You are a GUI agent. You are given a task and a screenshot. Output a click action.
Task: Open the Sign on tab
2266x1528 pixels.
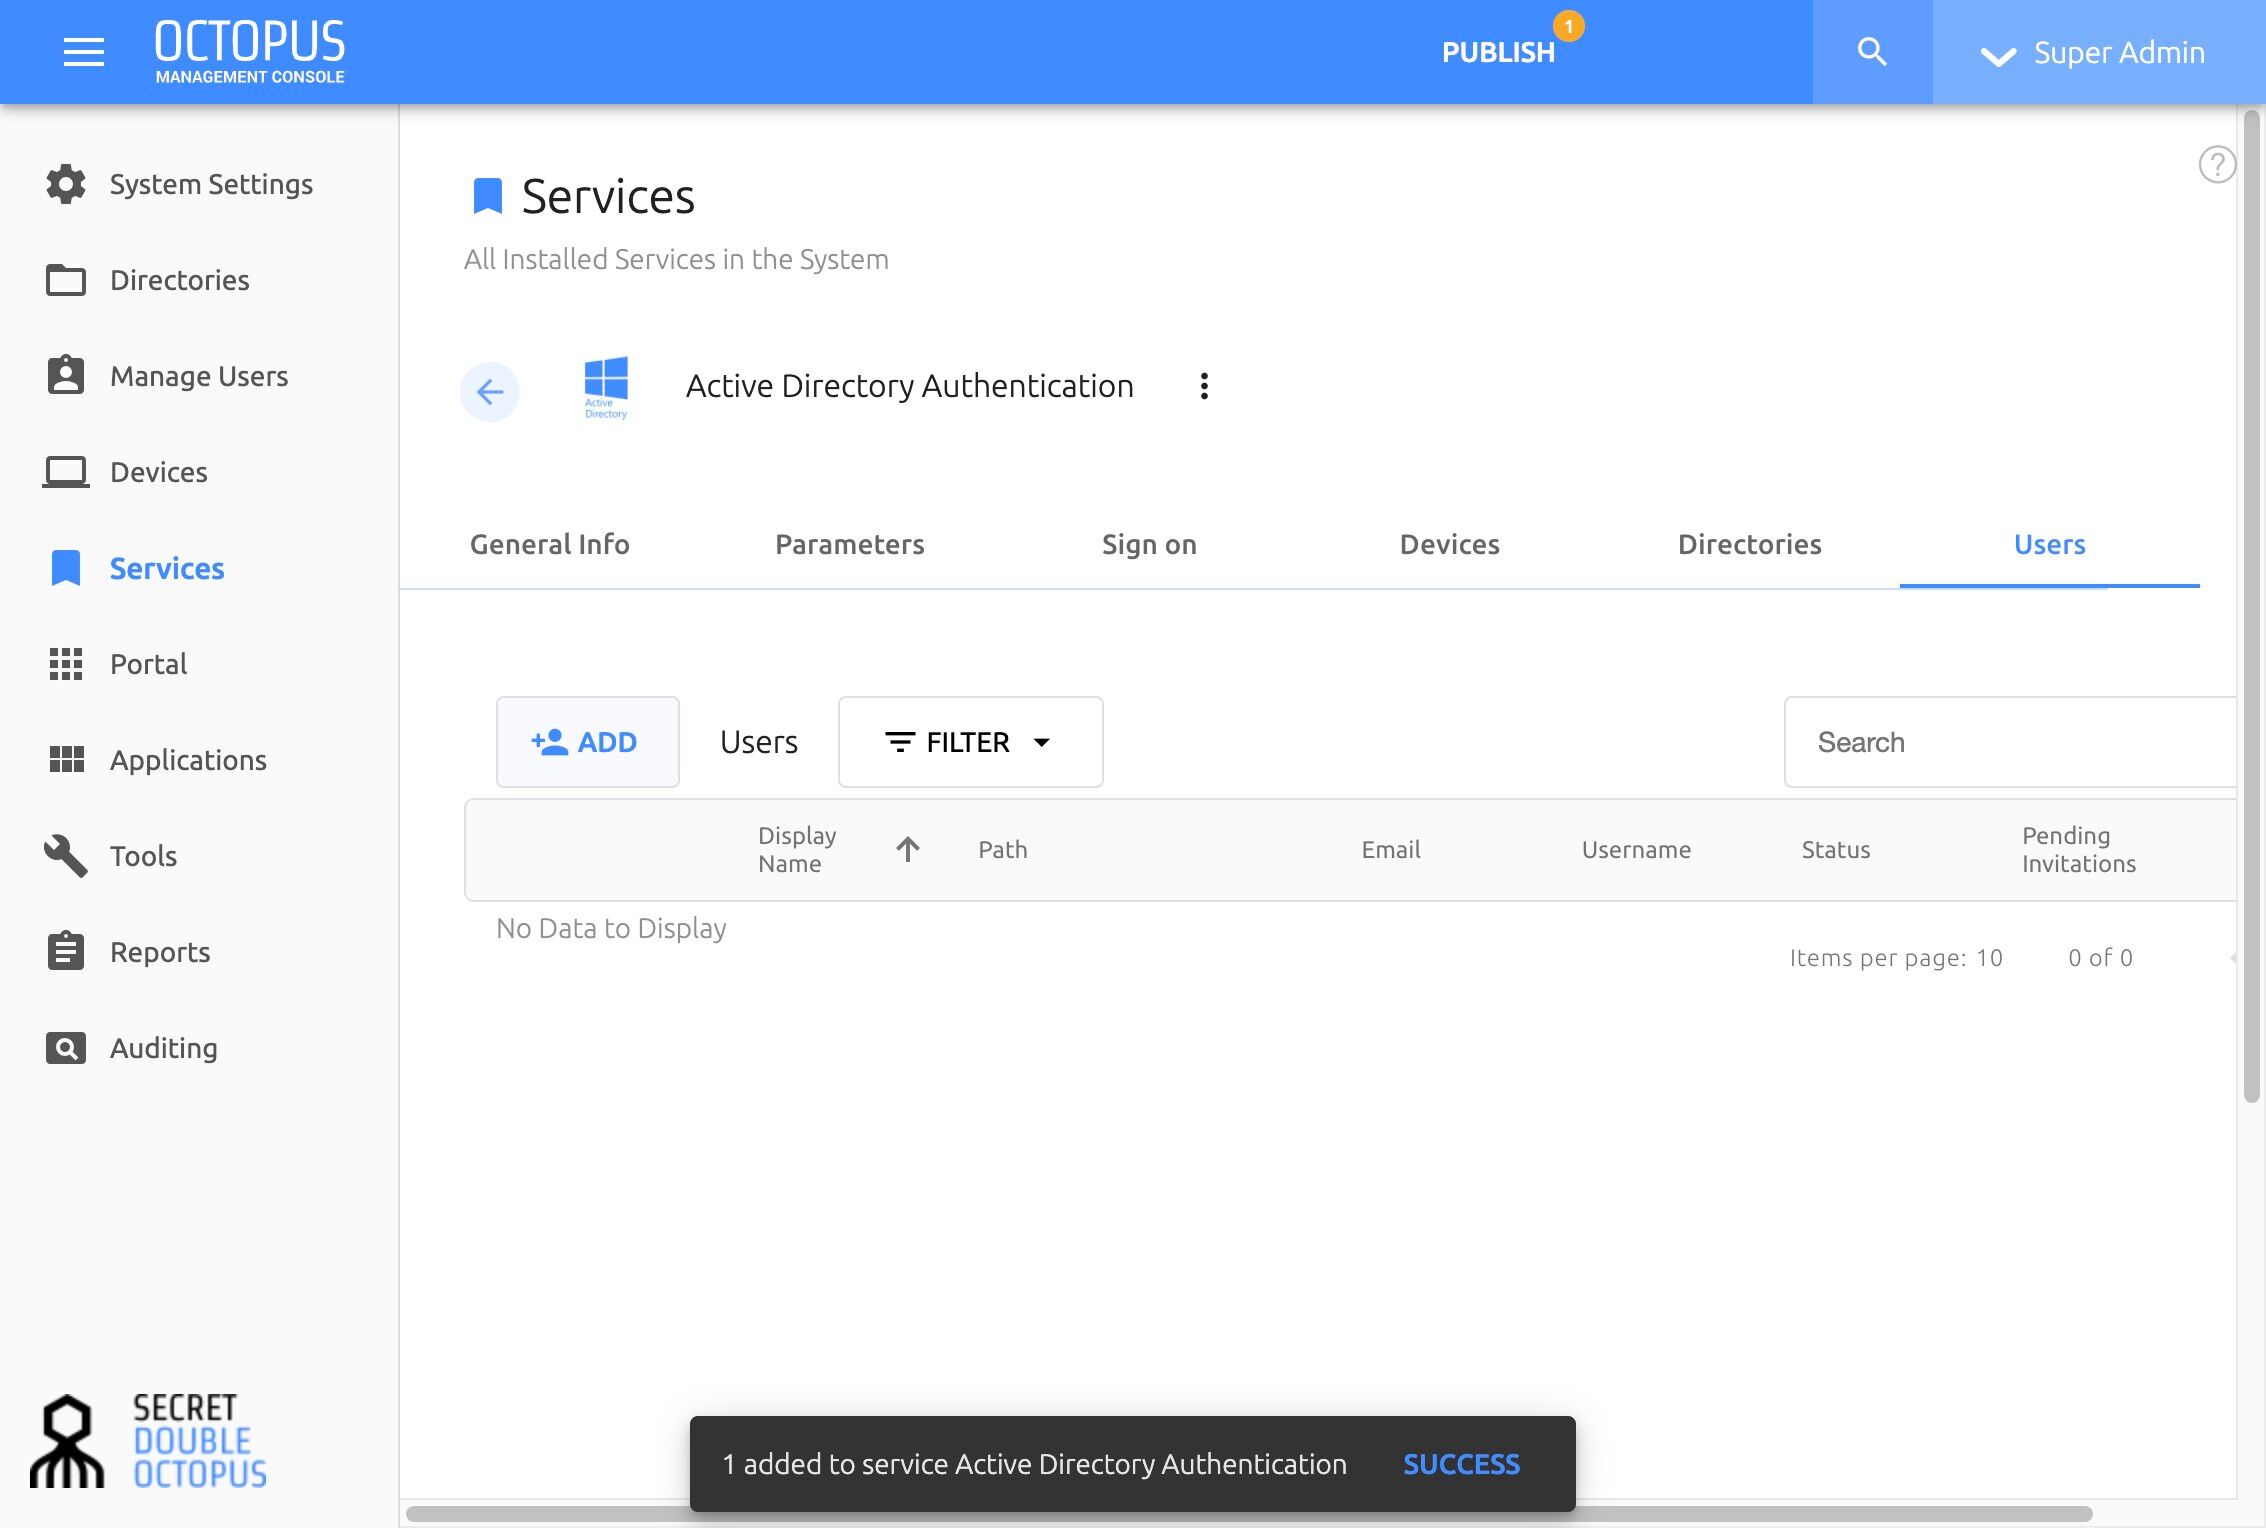pyautogui.click(x=1150, y=544)
